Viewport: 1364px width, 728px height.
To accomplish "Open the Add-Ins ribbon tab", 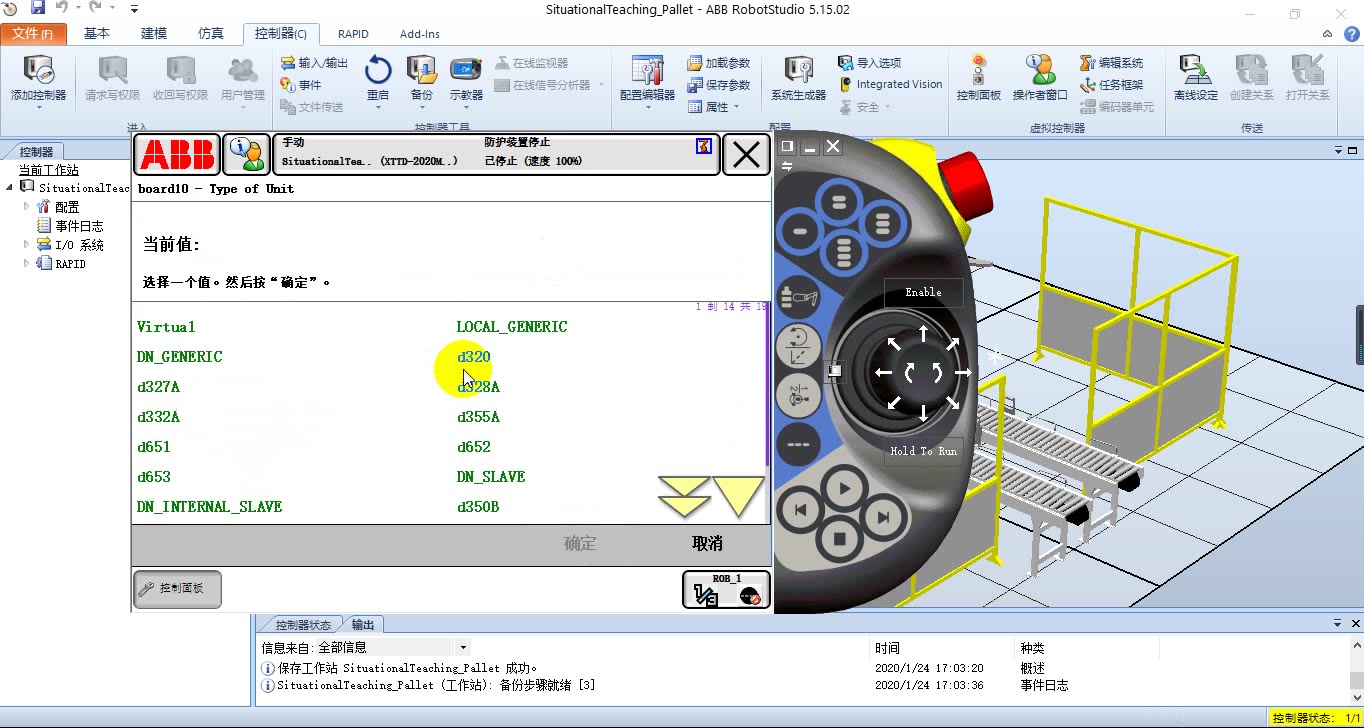I will [x=419, y=34].
